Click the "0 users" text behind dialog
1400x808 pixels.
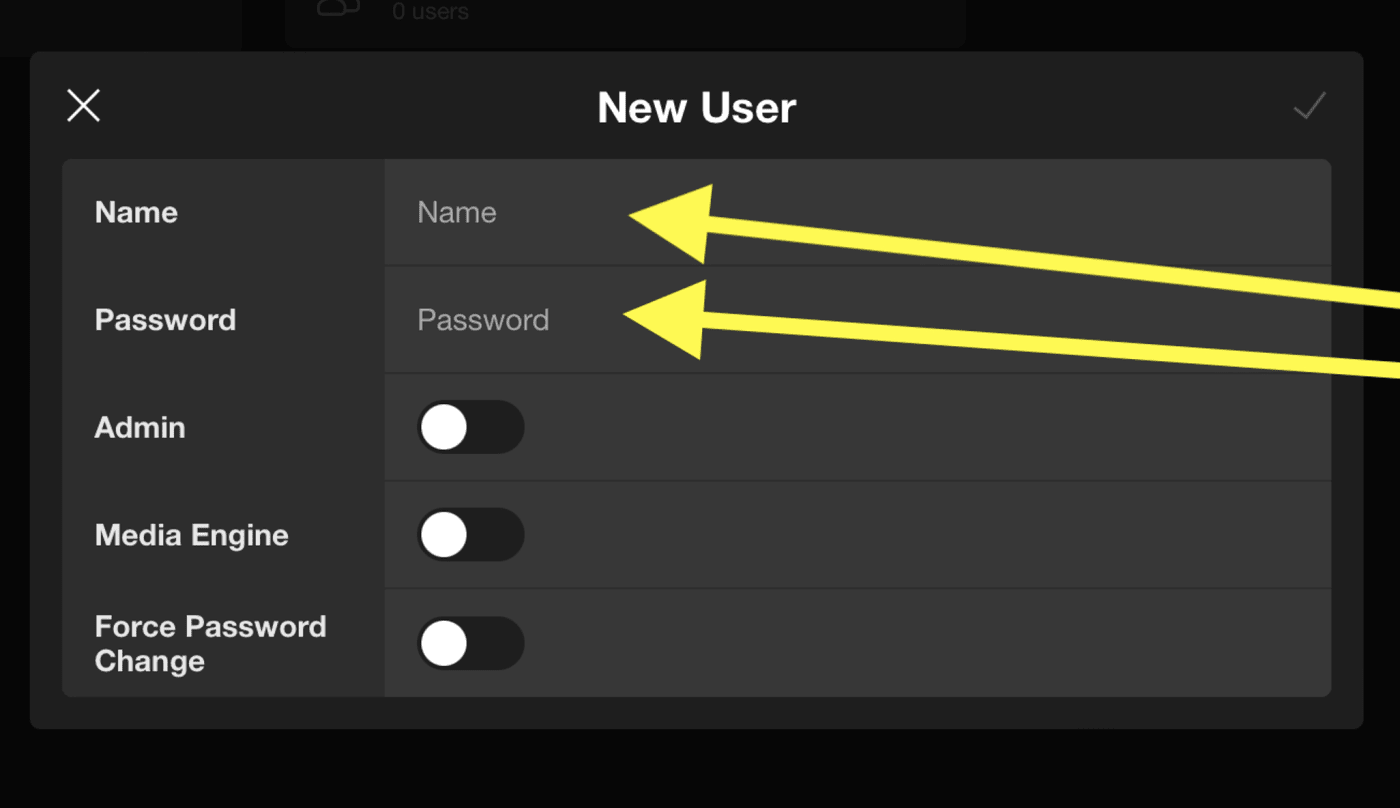coord(430,12)
